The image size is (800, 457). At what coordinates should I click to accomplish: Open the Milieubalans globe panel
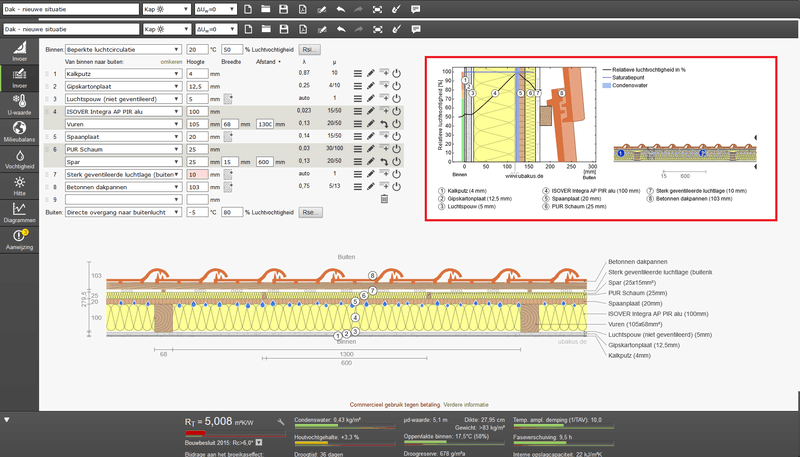tap(18, 131)
